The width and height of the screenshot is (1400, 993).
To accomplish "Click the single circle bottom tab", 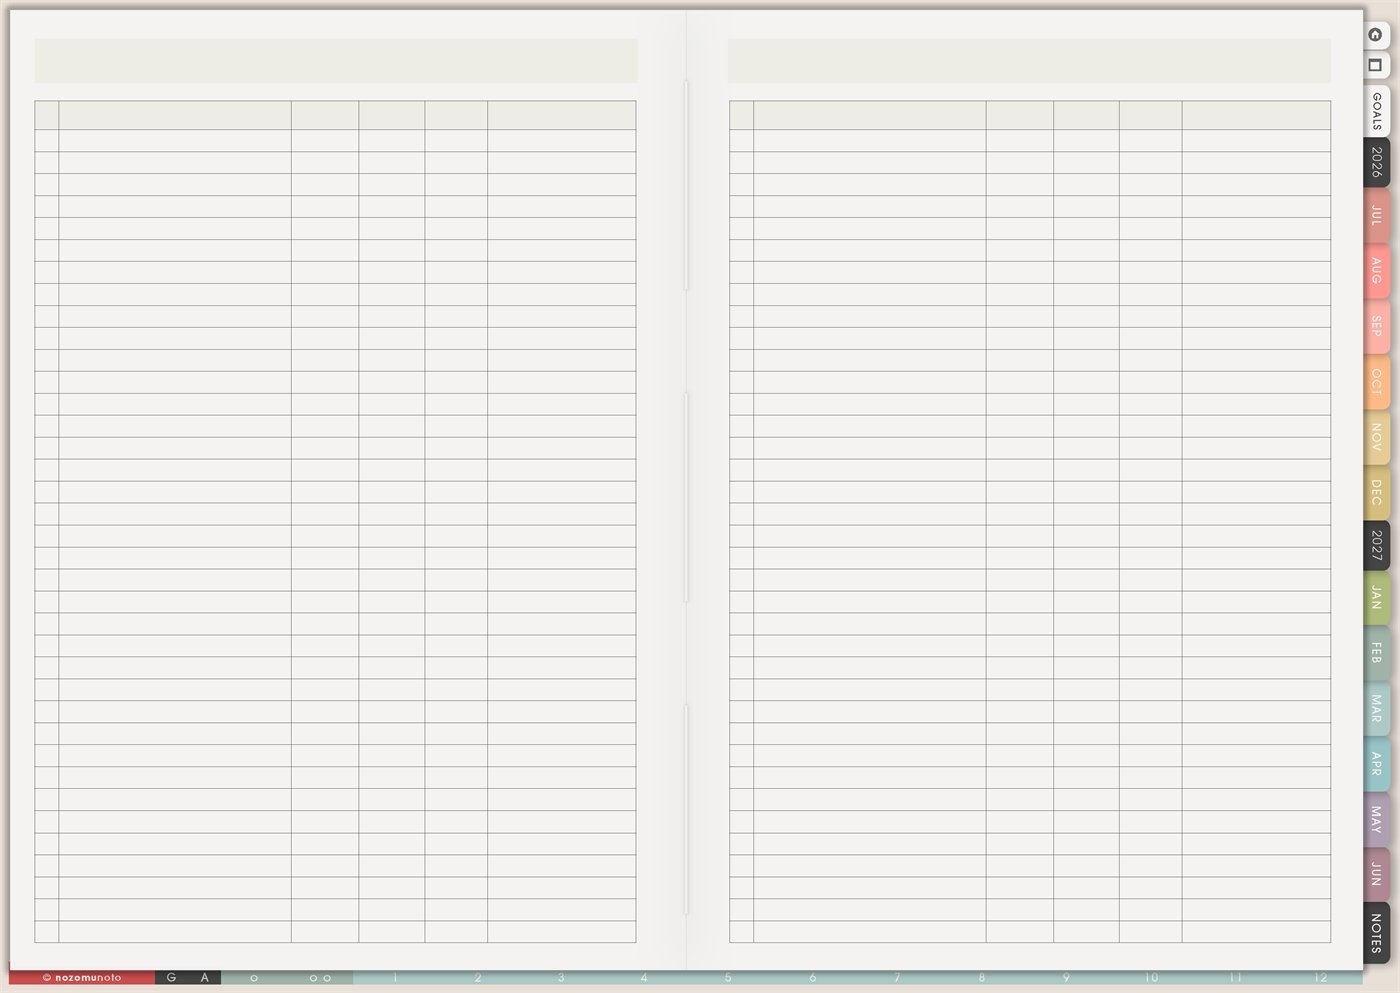I will click(x=254, y=977).
